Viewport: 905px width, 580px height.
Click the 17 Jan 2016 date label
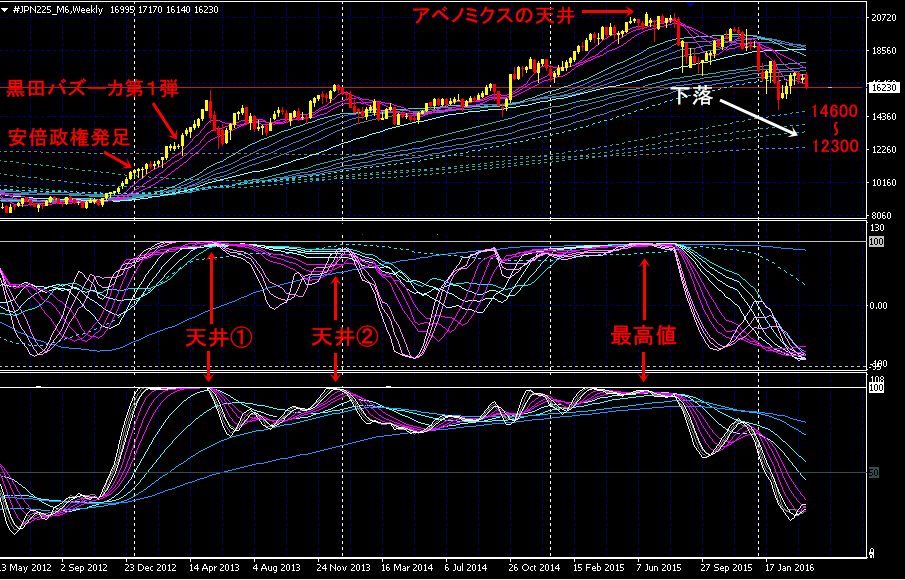click(x=790, y=567)
